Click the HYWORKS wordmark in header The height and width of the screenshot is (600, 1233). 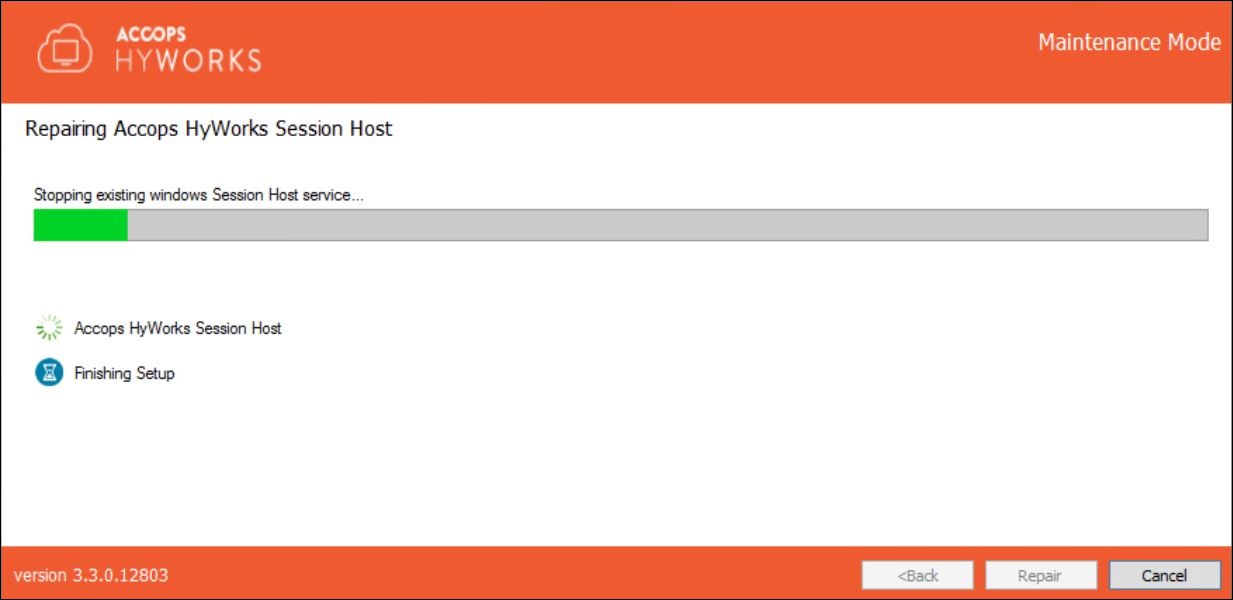click(x=188, y=60)
